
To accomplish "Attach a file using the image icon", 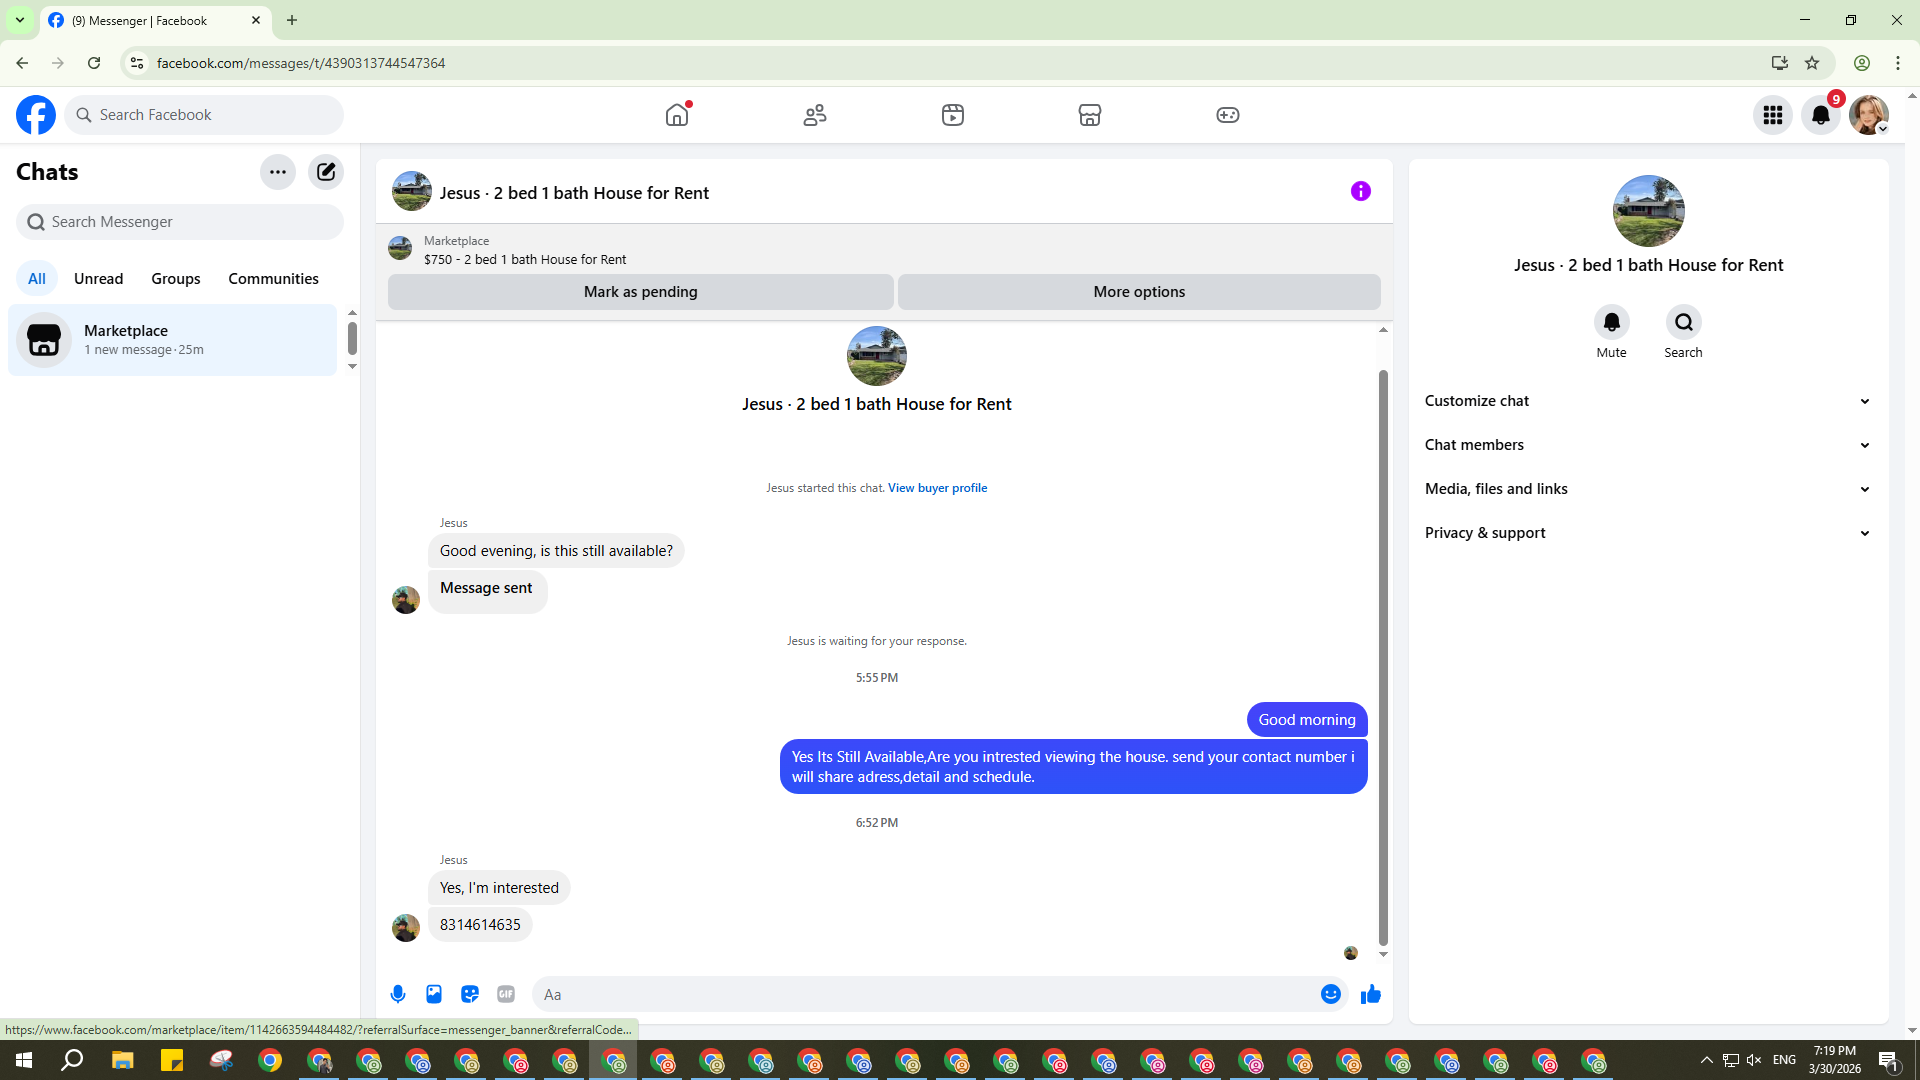I will [434, 994].
